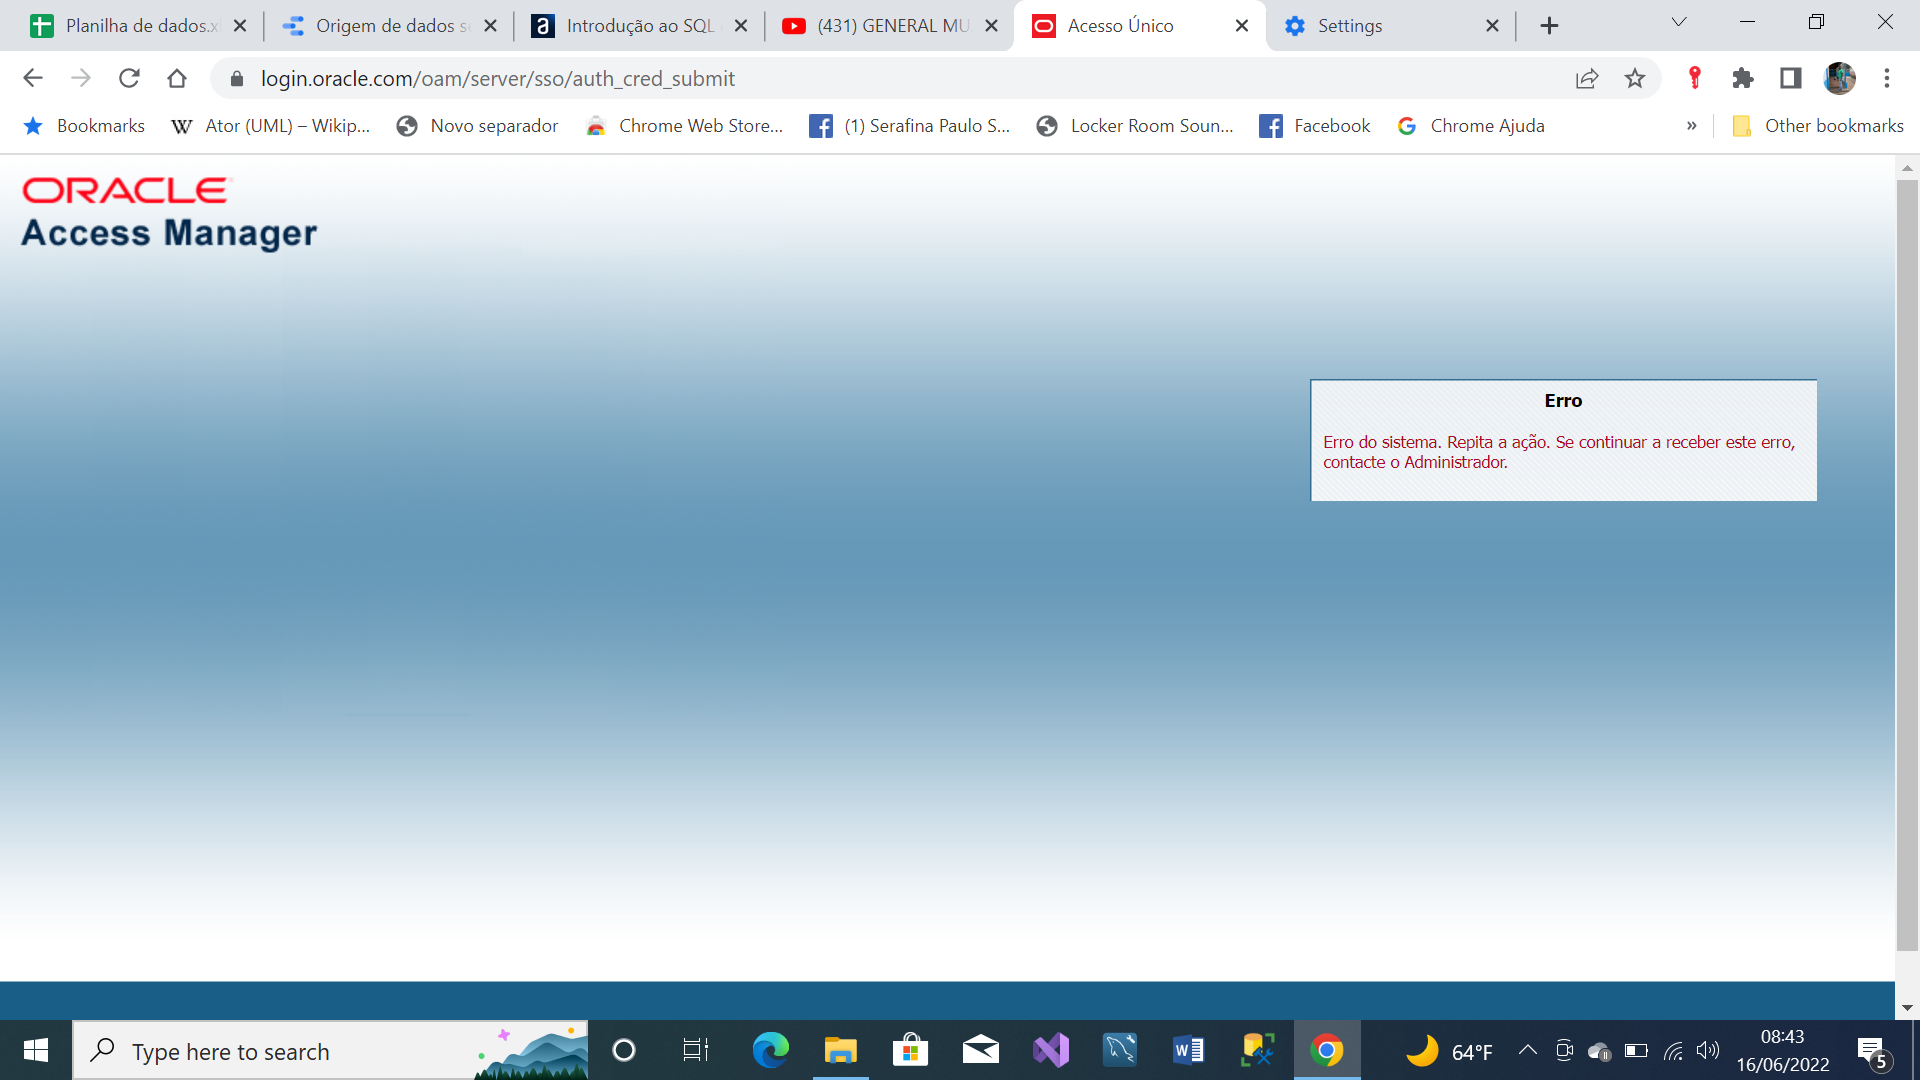Open the Extensions puzzle menu
Screen dimensions: 1920x1080
click(x=1743, y=78)
